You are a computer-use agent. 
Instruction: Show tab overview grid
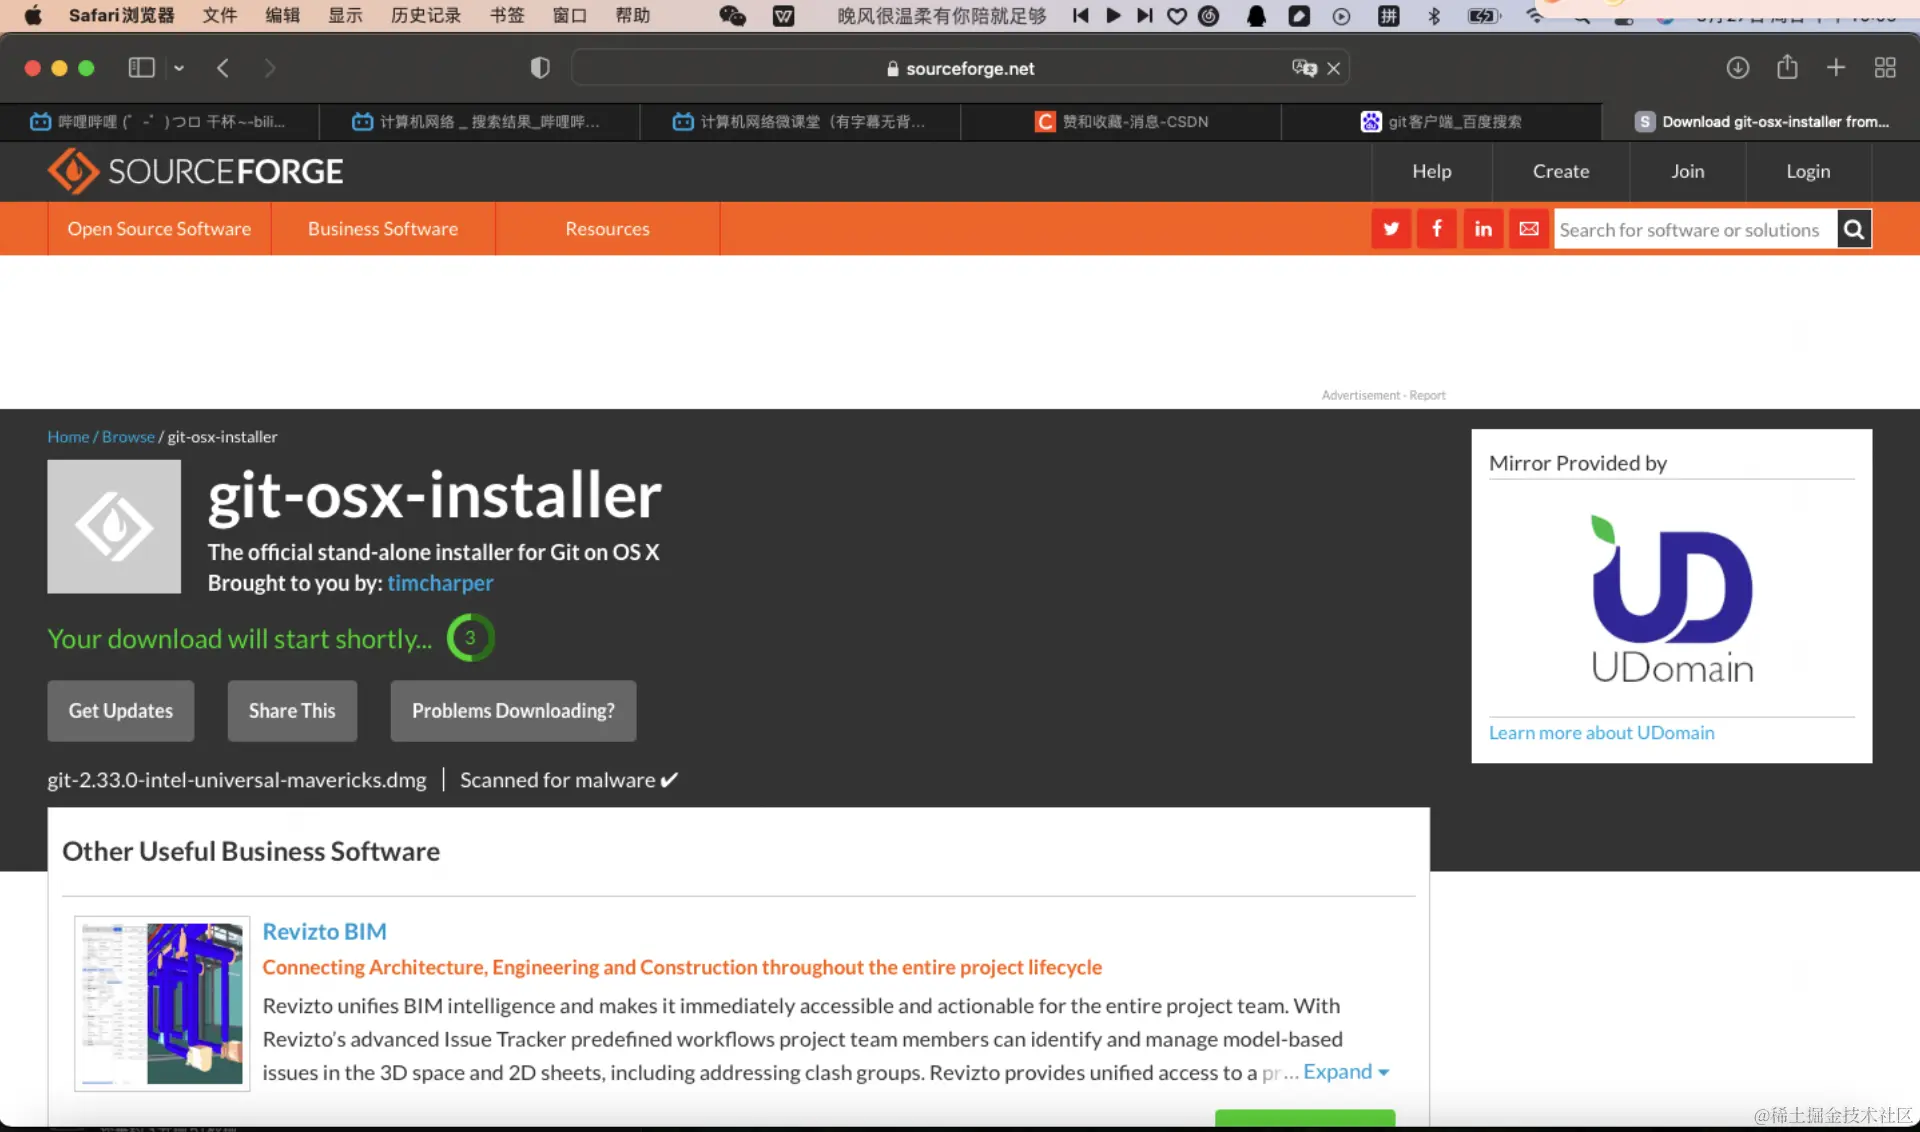coord(1885,68)
